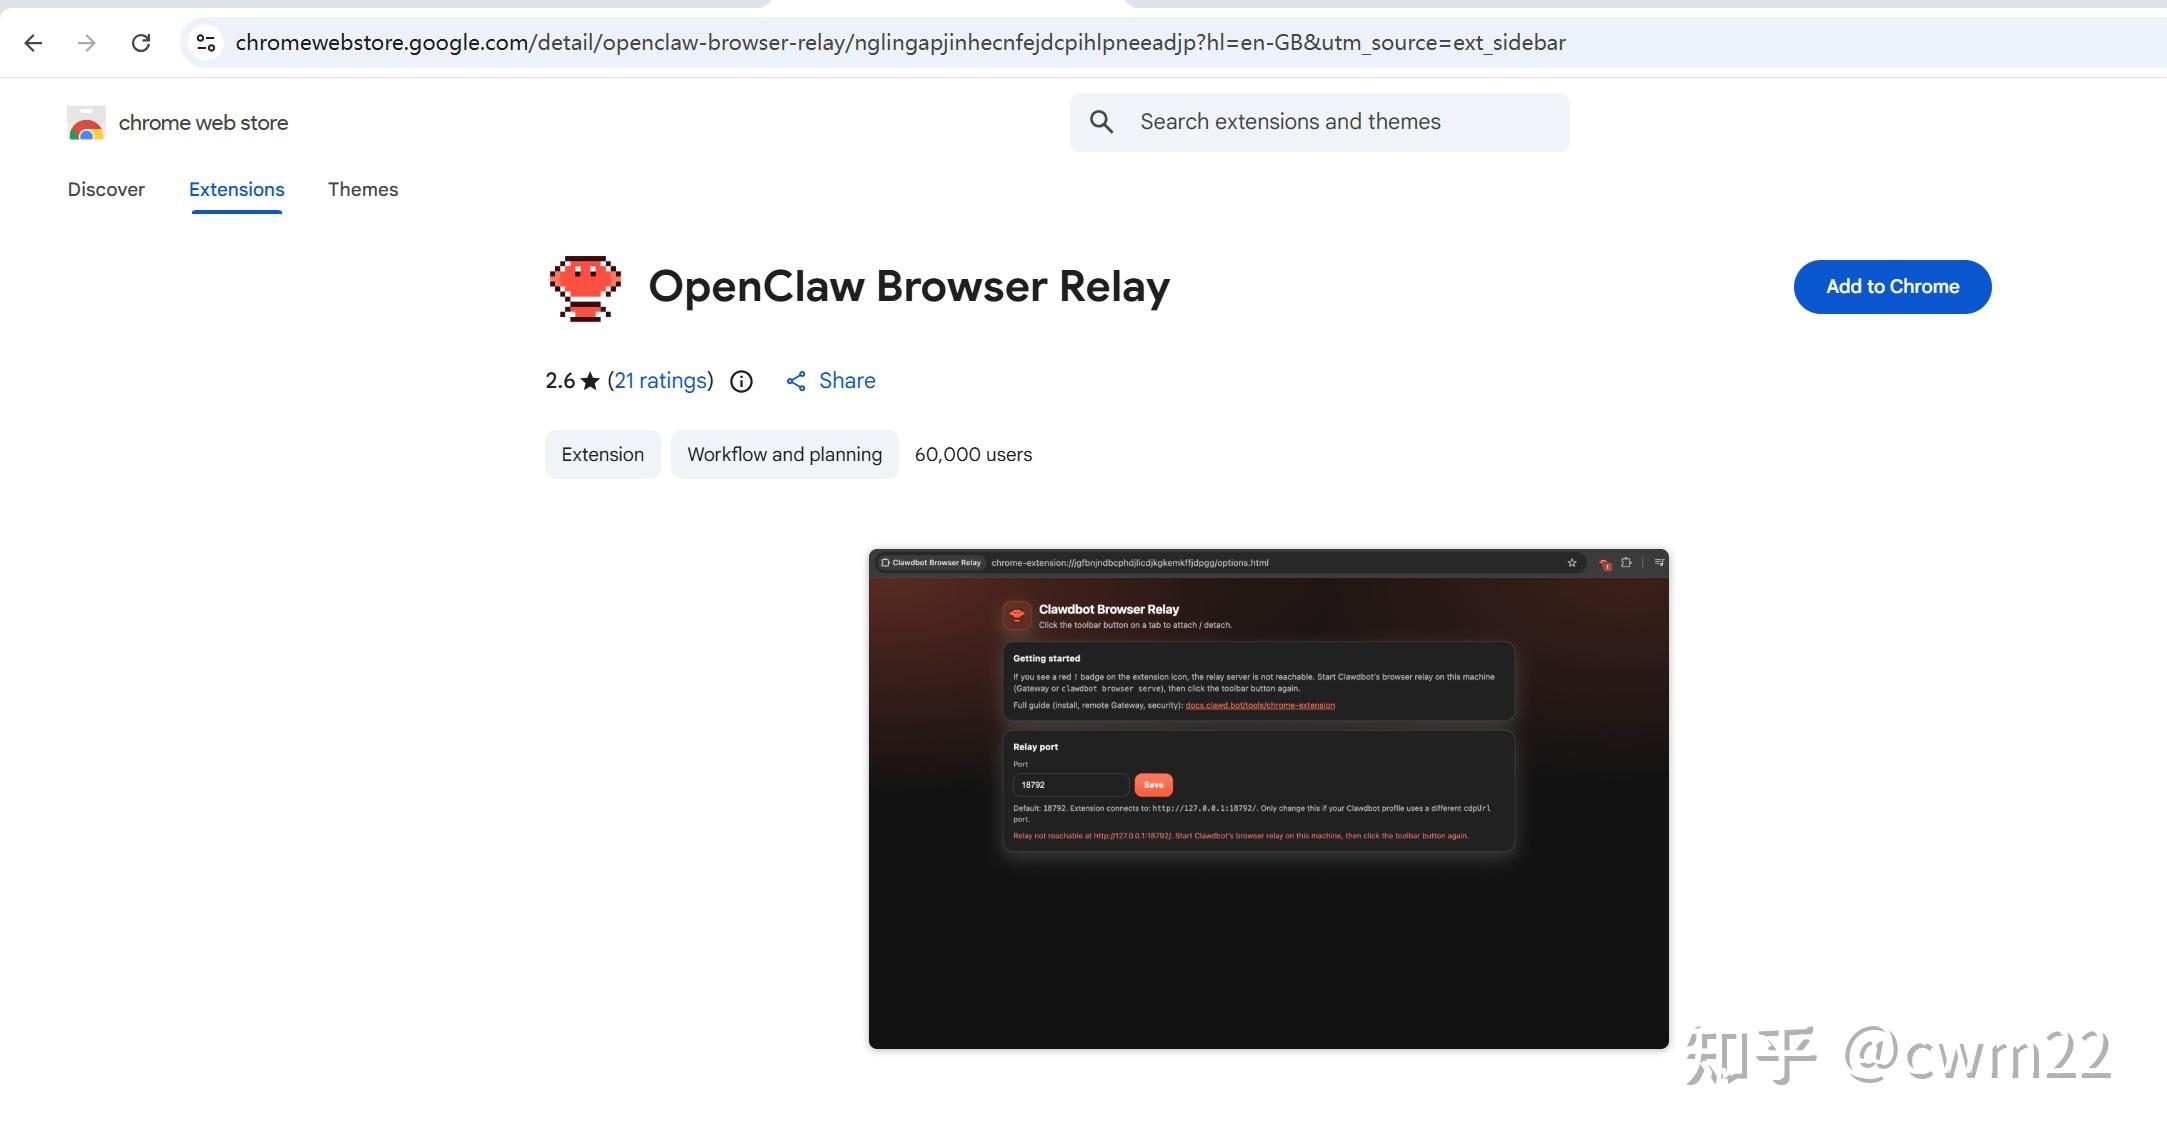Viewport: 2167px width, 1143px height.
Task: Select Workflow and planning chip
Action: coord(784,455)
